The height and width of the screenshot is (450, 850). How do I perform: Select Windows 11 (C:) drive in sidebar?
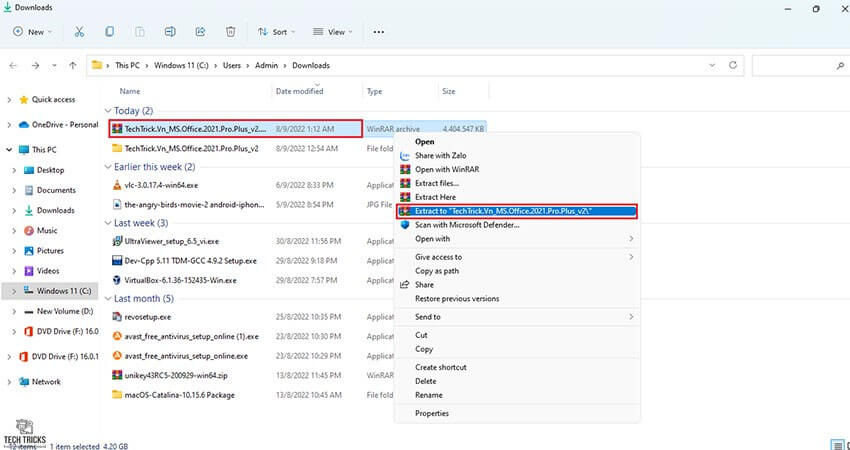pos(64,291)
